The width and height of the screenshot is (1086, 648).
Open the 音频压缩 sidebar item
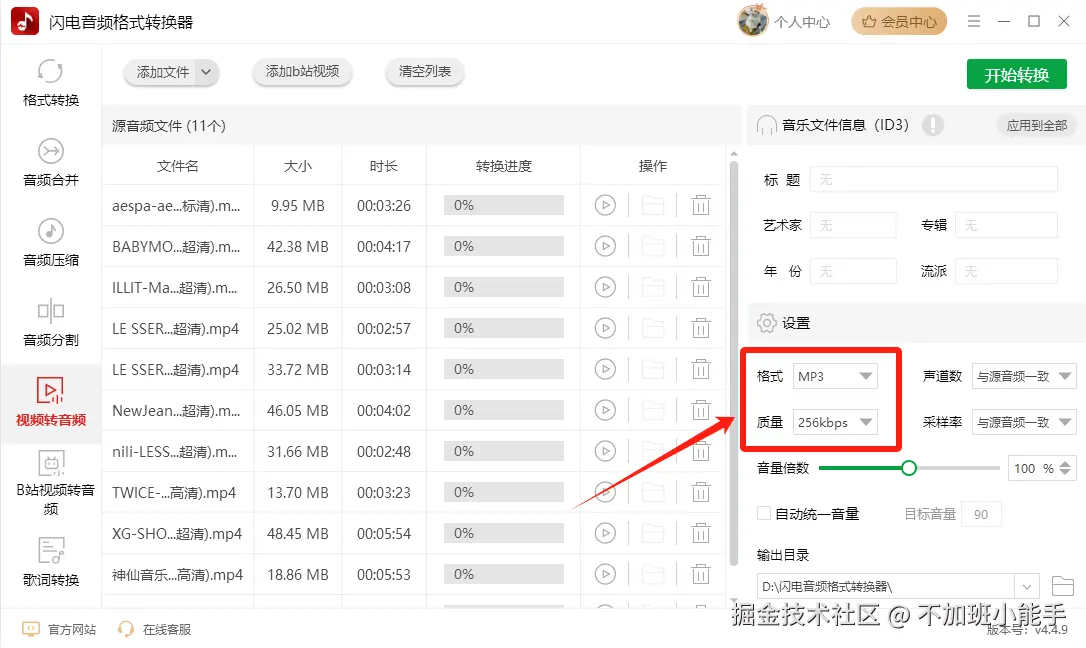tap(51, 243)
